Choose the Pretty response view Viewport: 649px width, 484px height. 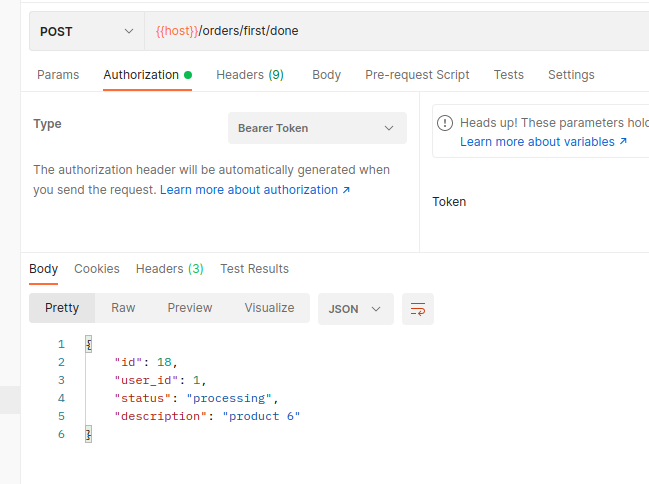click(62, 308)
